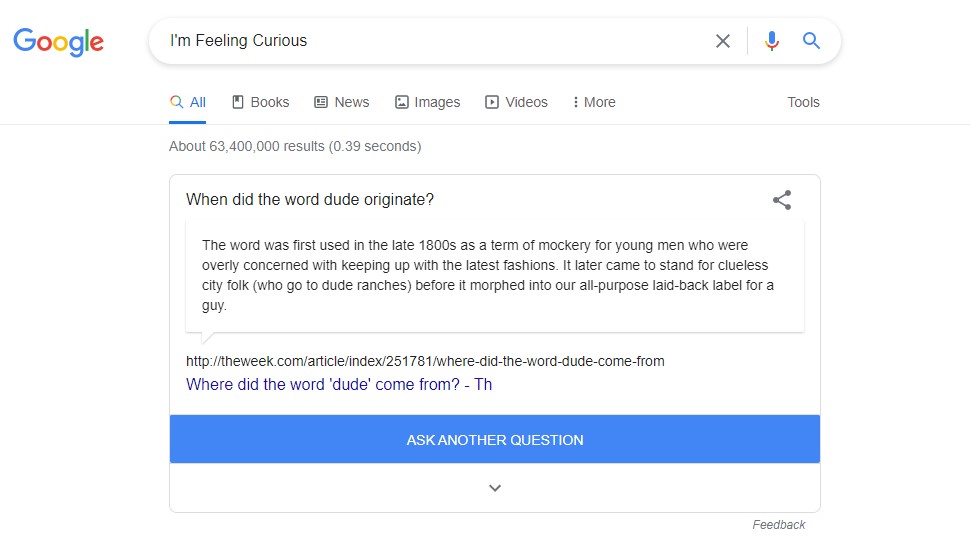This screenshot has height=549, width=970.
Task: Open the "Where did the word 'dude' come from?" link
Action: 339,384
